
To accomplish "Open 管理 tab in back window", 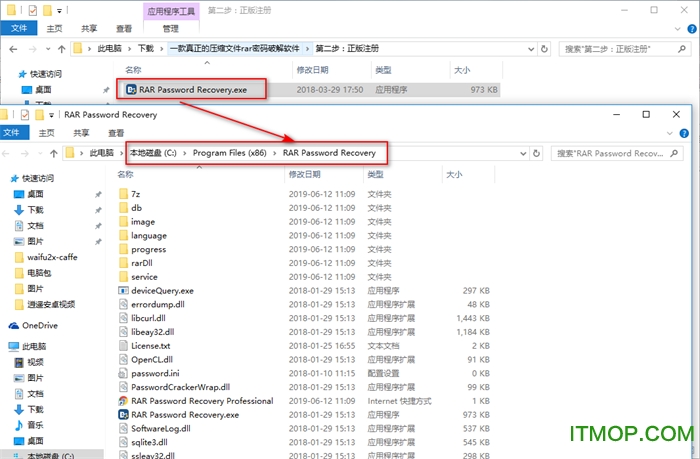I will point(171,29).
